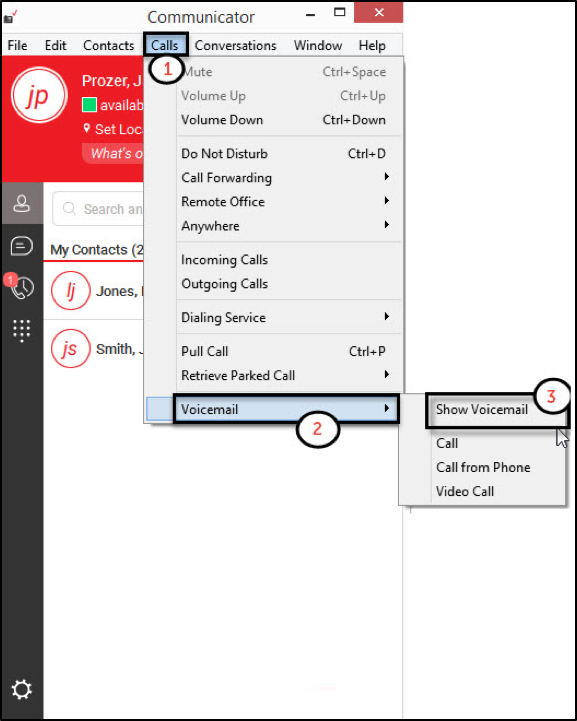The image size is (577, 721).
Task: Click the Jones contact avatar
Action: 70,291
